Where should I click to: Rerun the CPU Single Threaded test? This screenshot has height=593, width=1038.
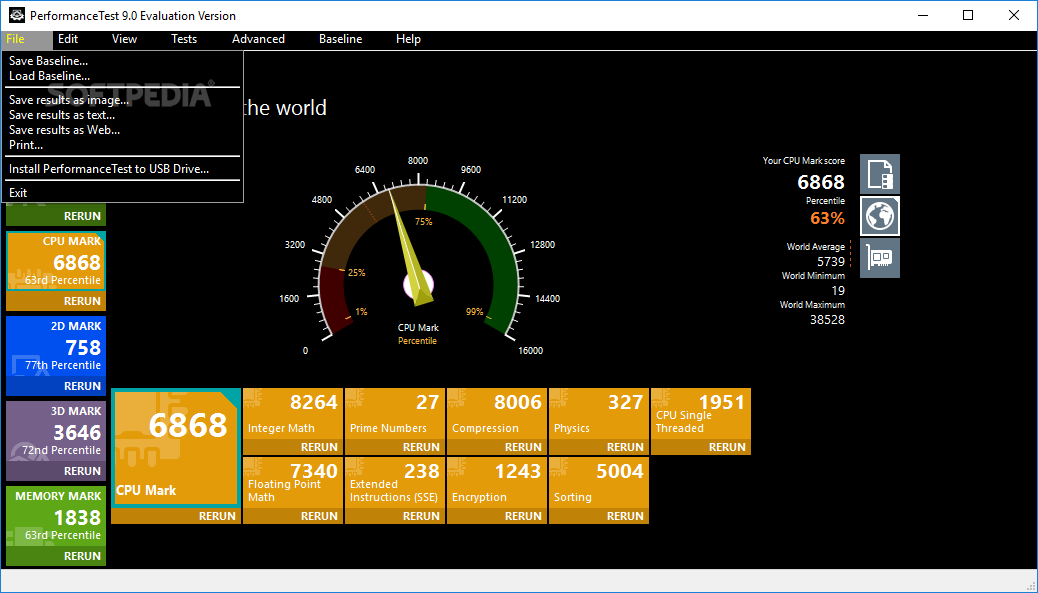(727, 447)
